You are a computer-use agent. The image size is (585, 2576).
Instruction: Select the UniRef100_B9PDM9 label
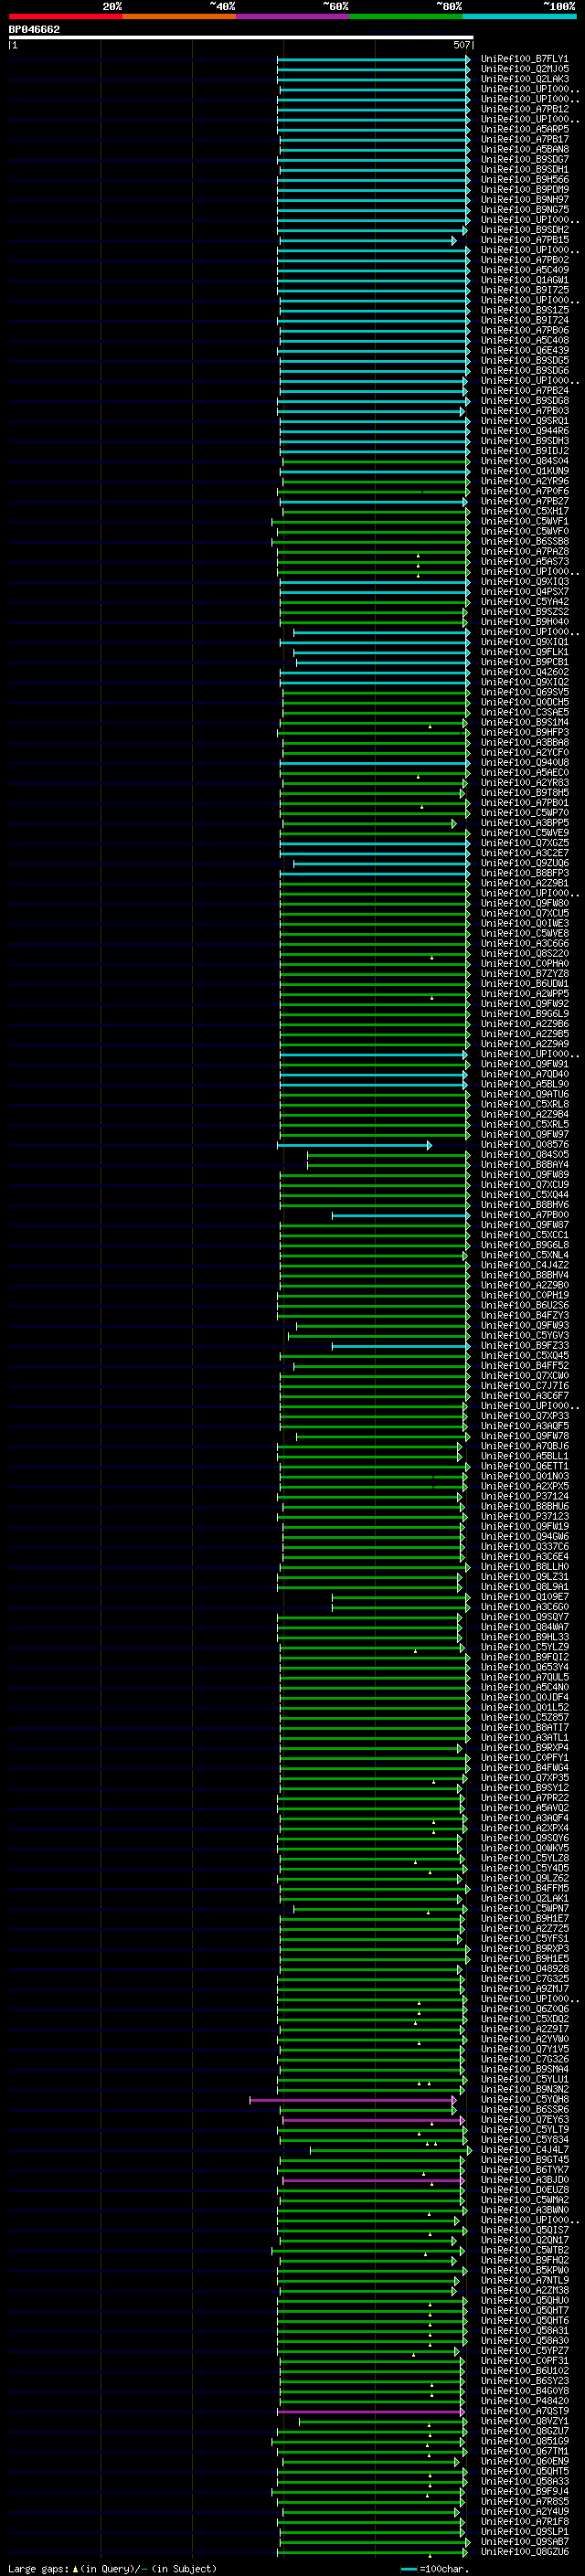524,189
